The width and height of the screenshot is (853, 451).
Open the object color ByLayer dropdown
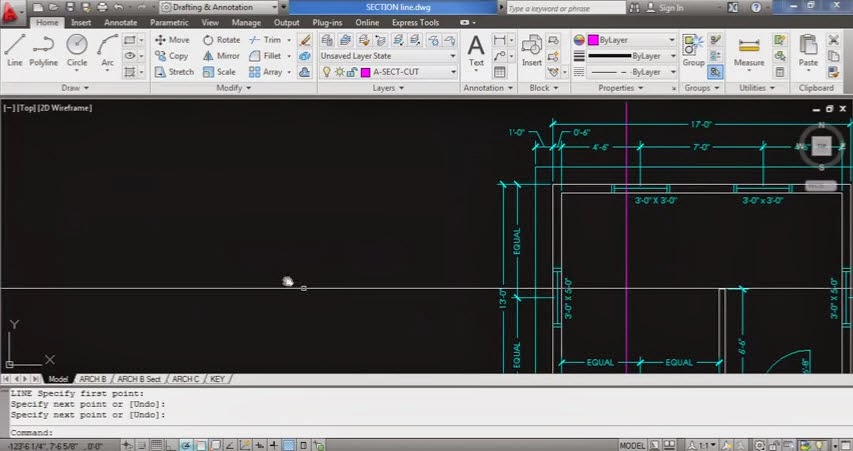coord(632,40)
